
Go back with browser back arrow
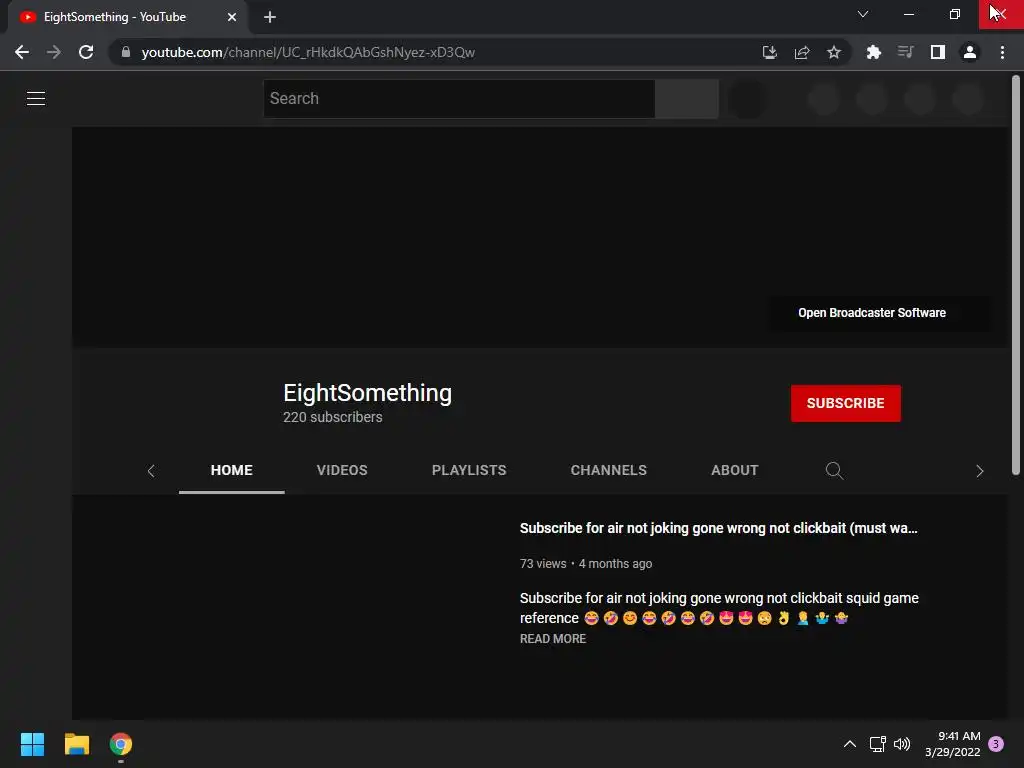coord(22,52)
